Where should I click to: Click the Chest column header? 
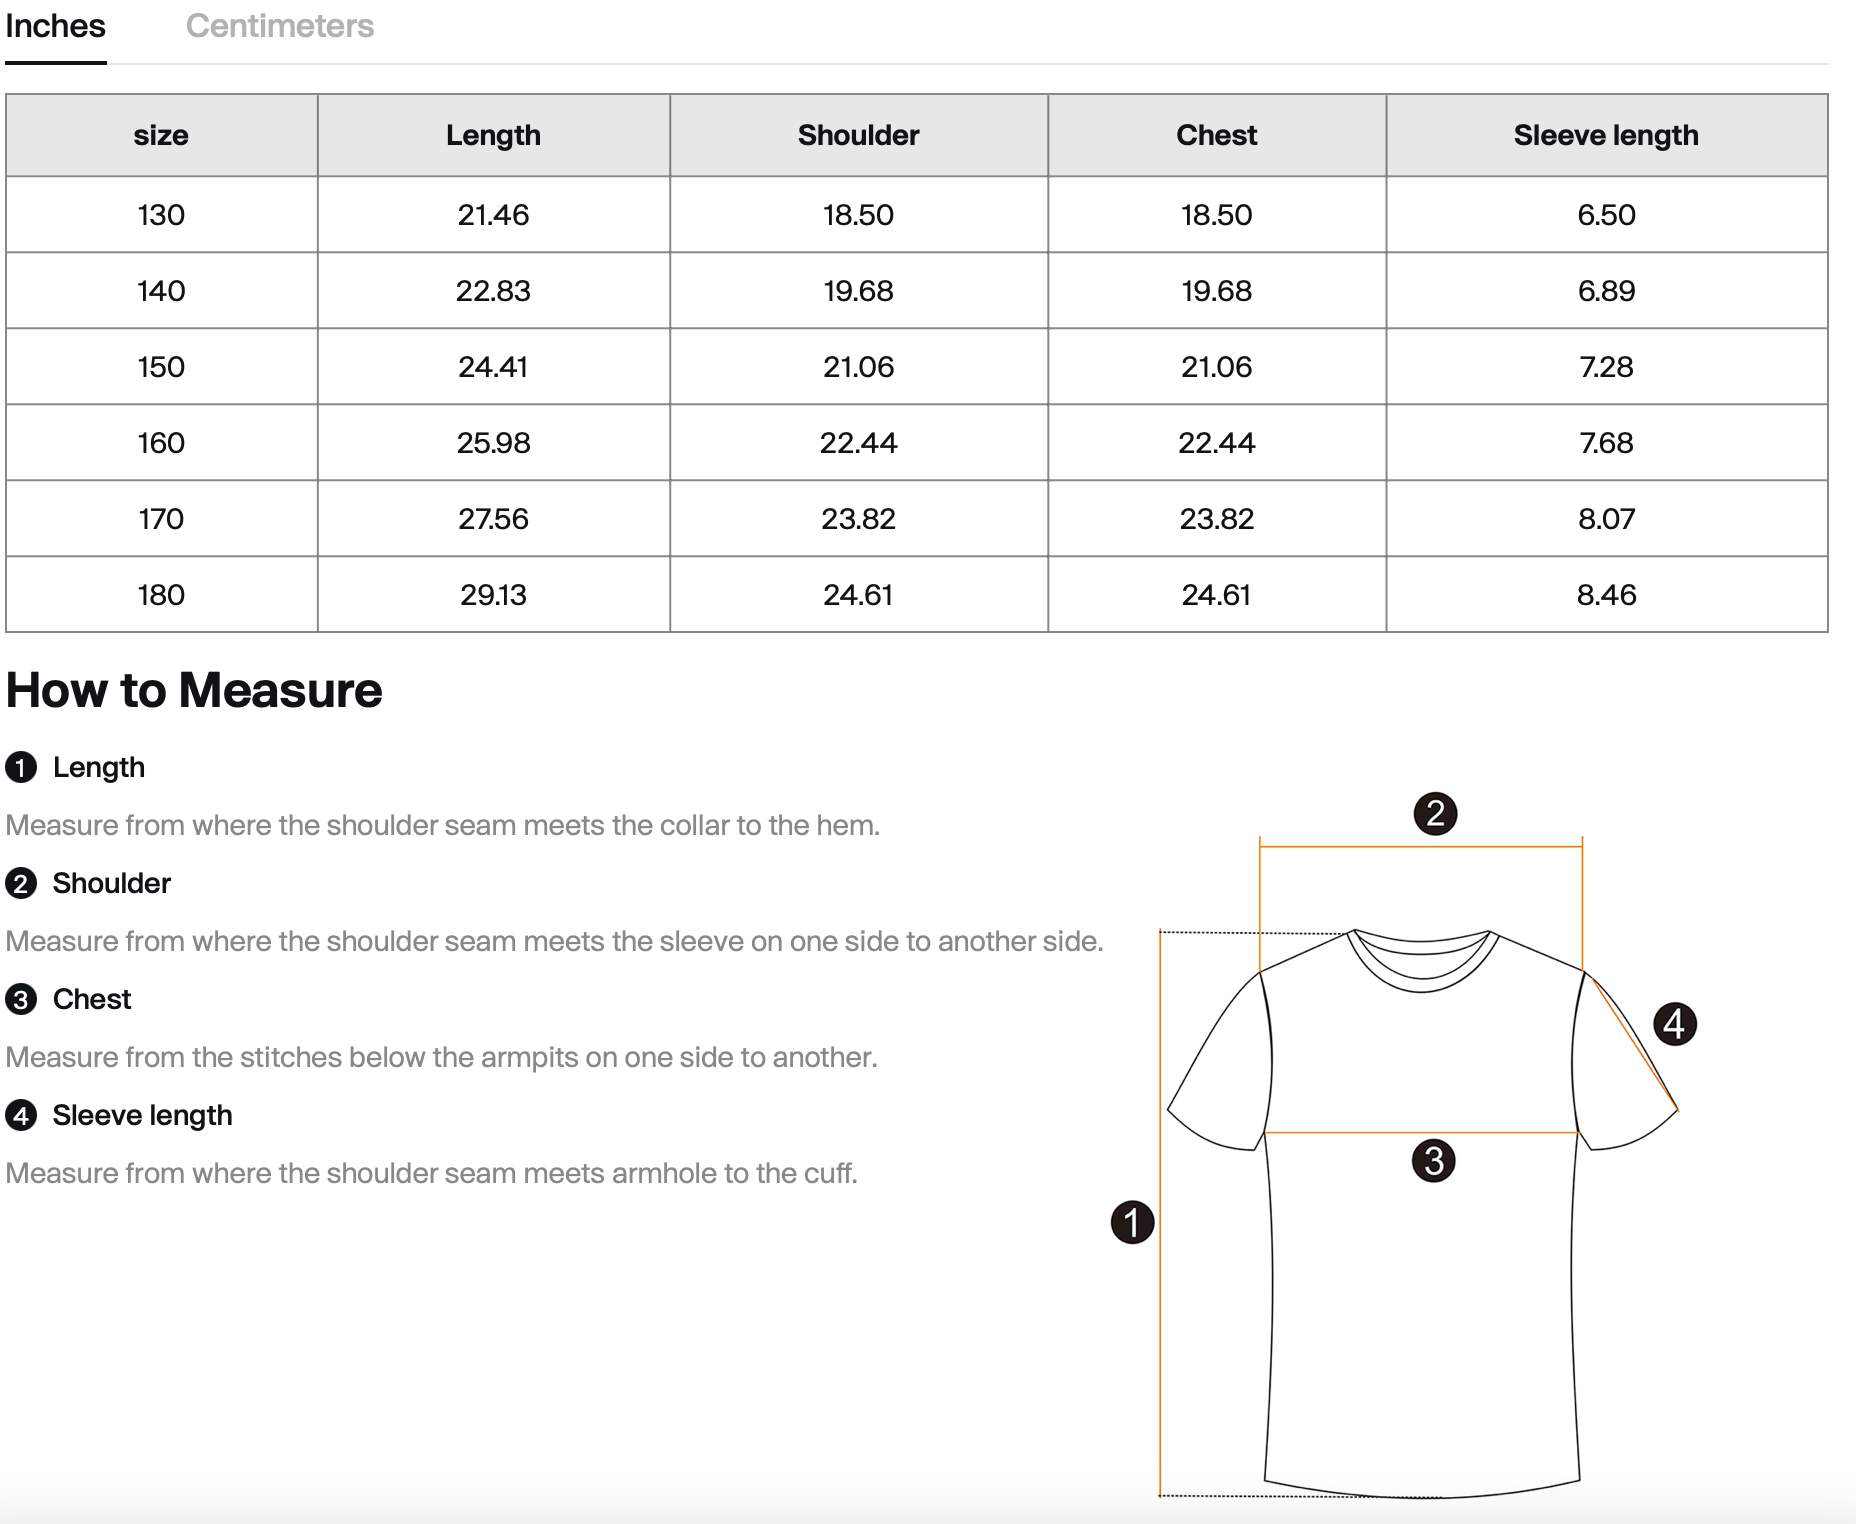(1217, 135)
